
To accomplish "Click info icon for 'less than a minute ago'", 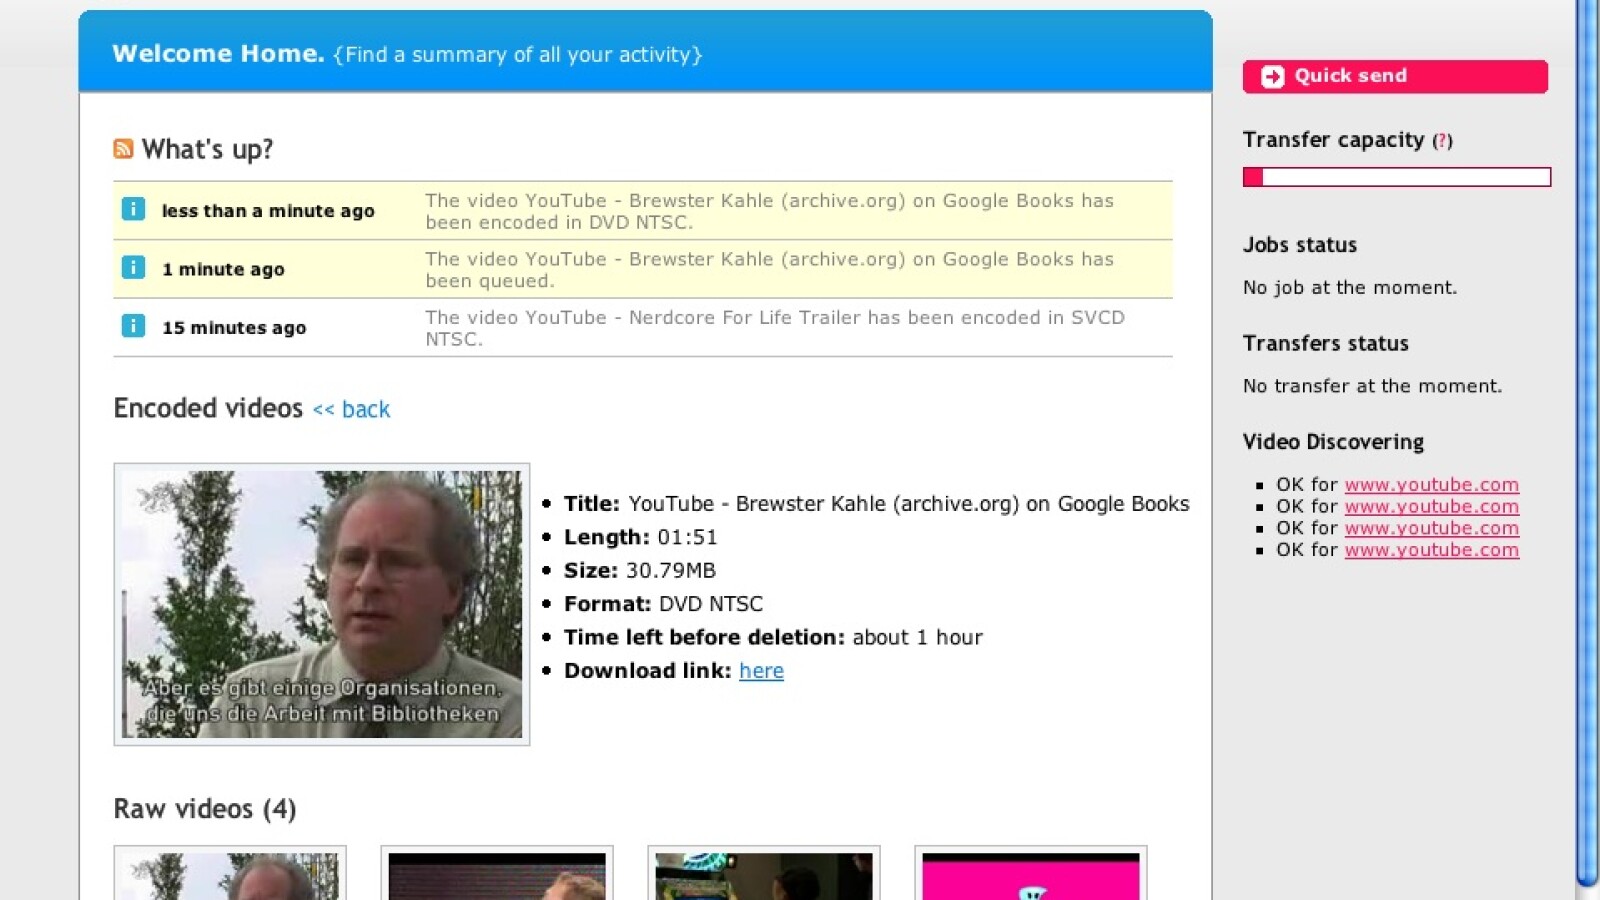I will (133, 209).
